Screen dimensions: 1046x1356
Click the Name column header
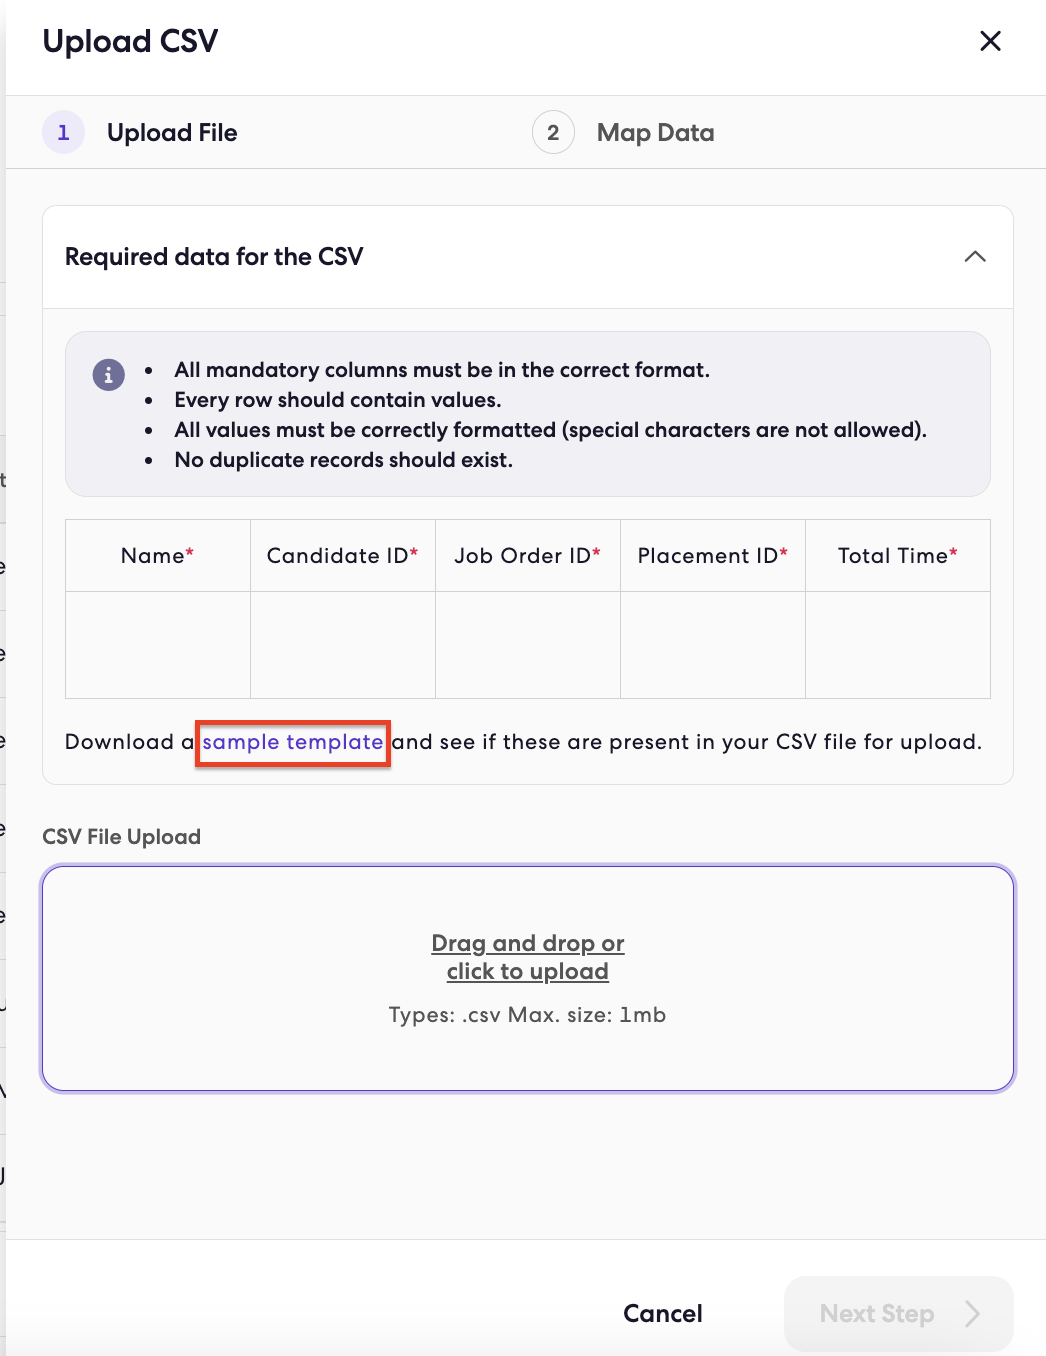tap(158, 556)
